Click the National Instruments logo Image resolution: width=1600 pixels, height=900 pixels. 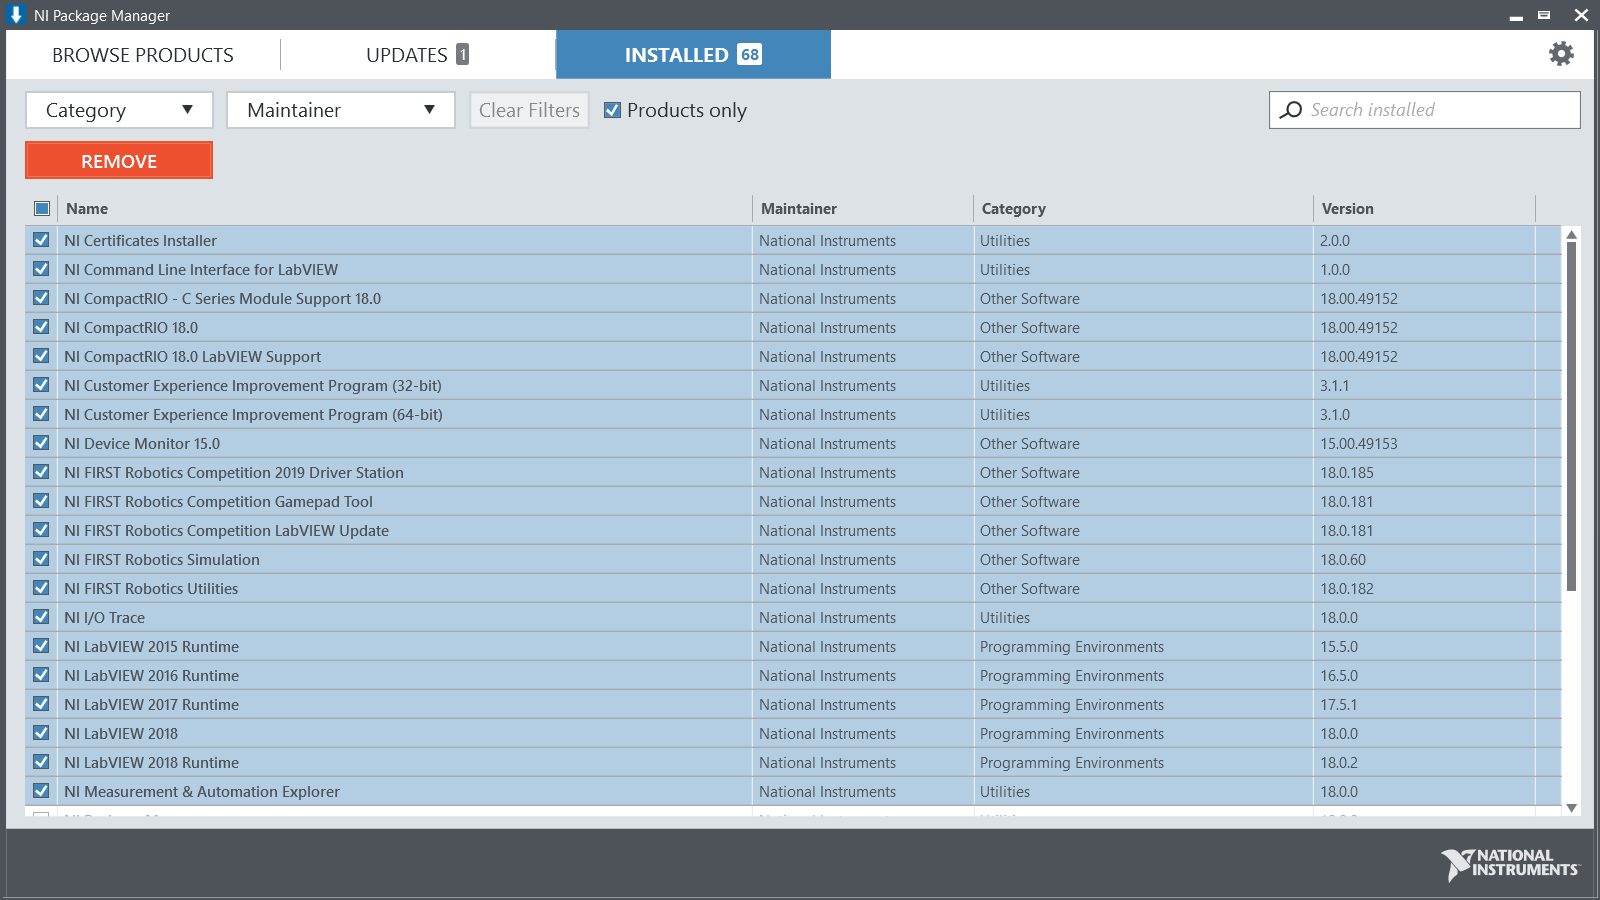1508,862
